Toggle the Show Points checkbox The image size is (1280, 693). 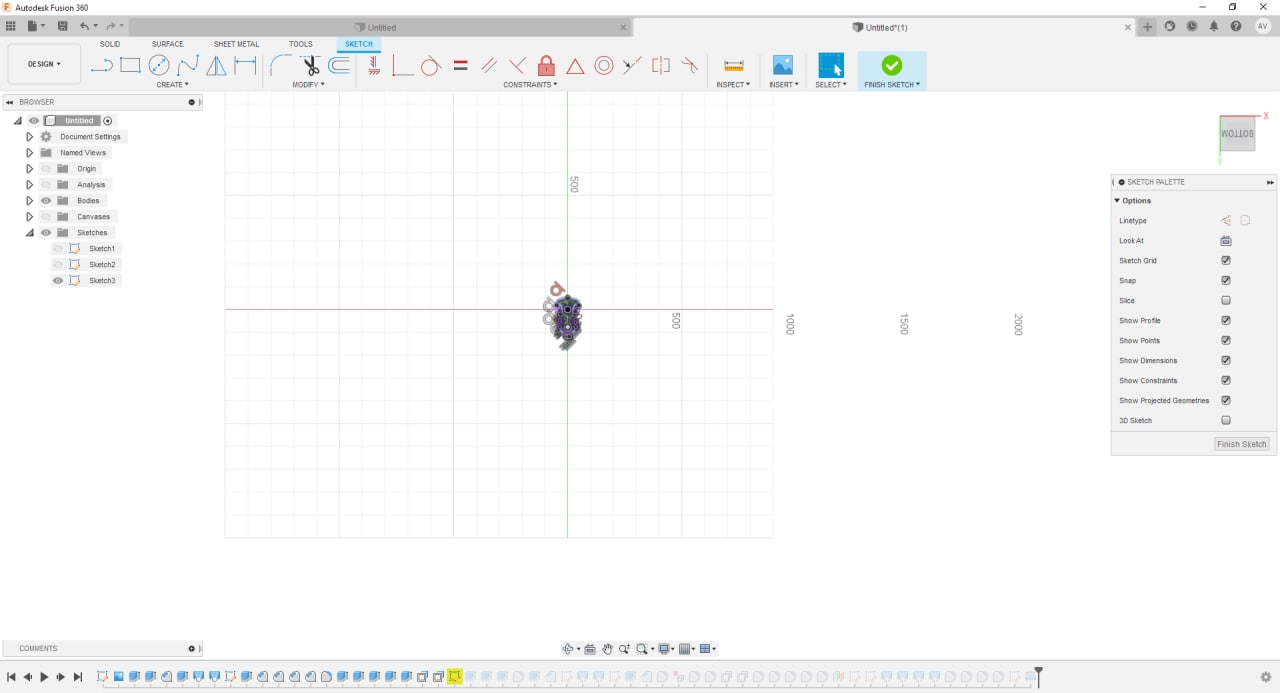click(1226, 340)
